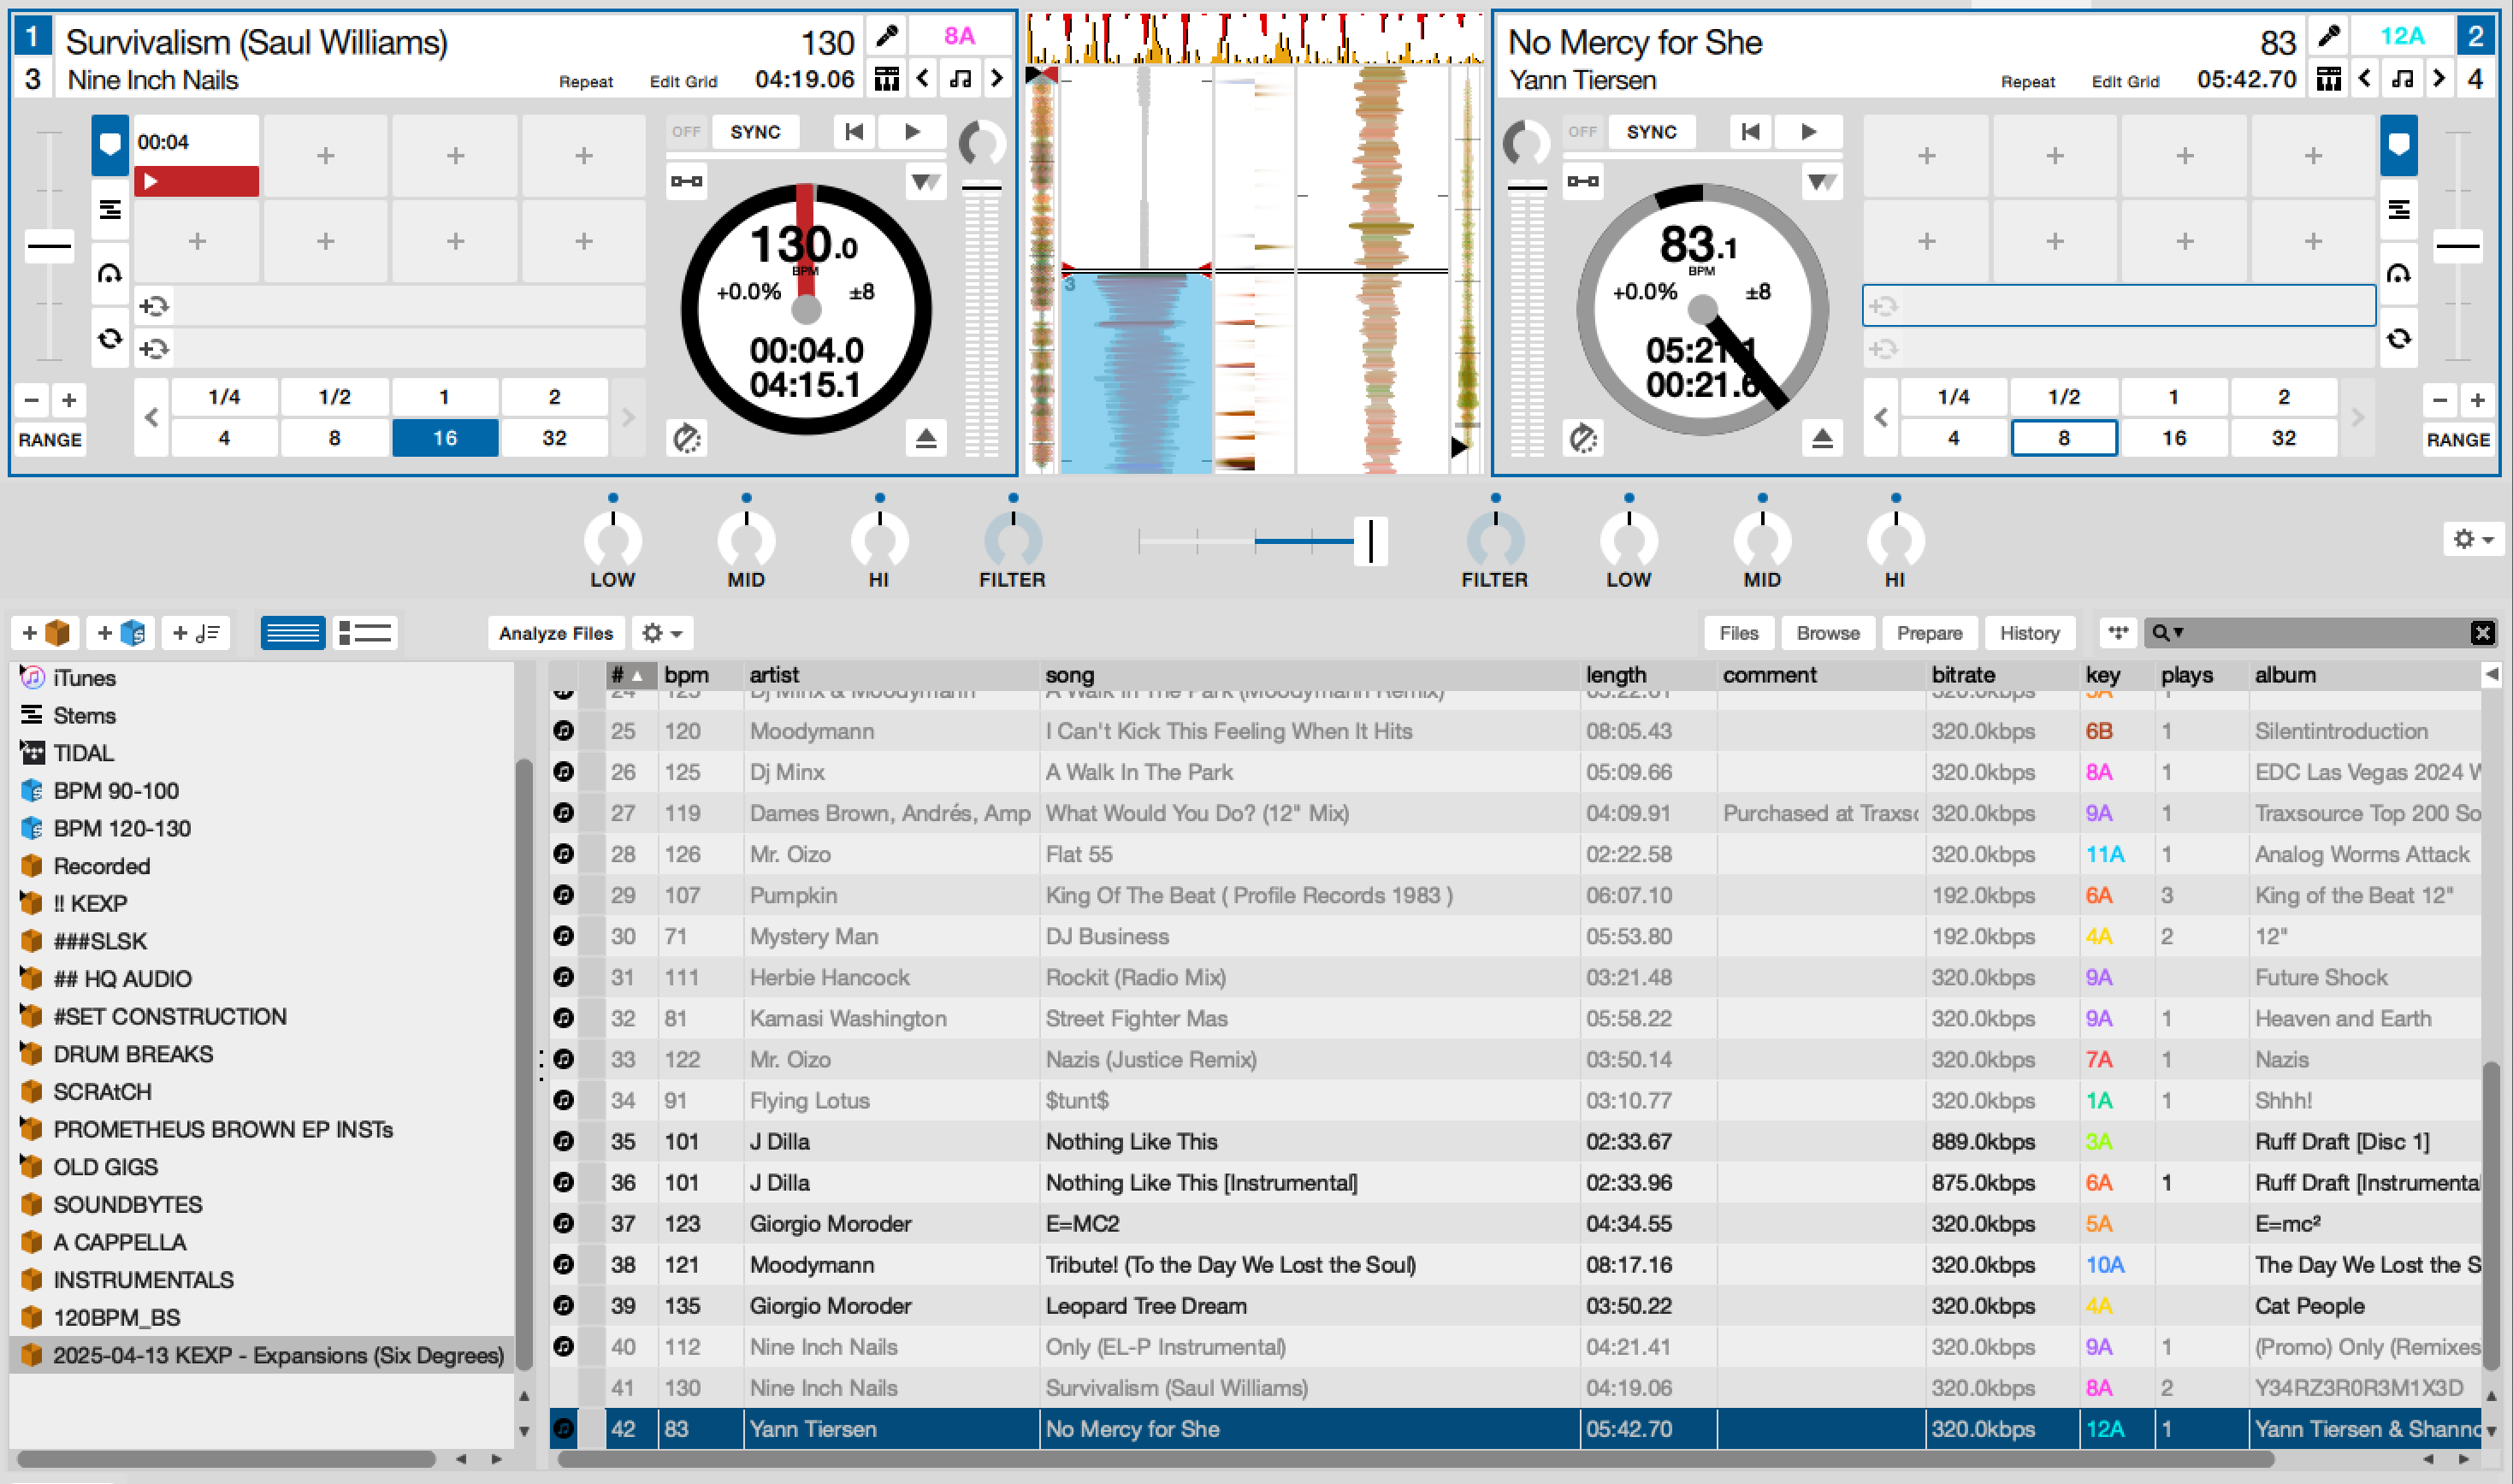Adjust deck 1 pitch fader
Viewport: 2513px width, 1484px height.
(49, 246)
